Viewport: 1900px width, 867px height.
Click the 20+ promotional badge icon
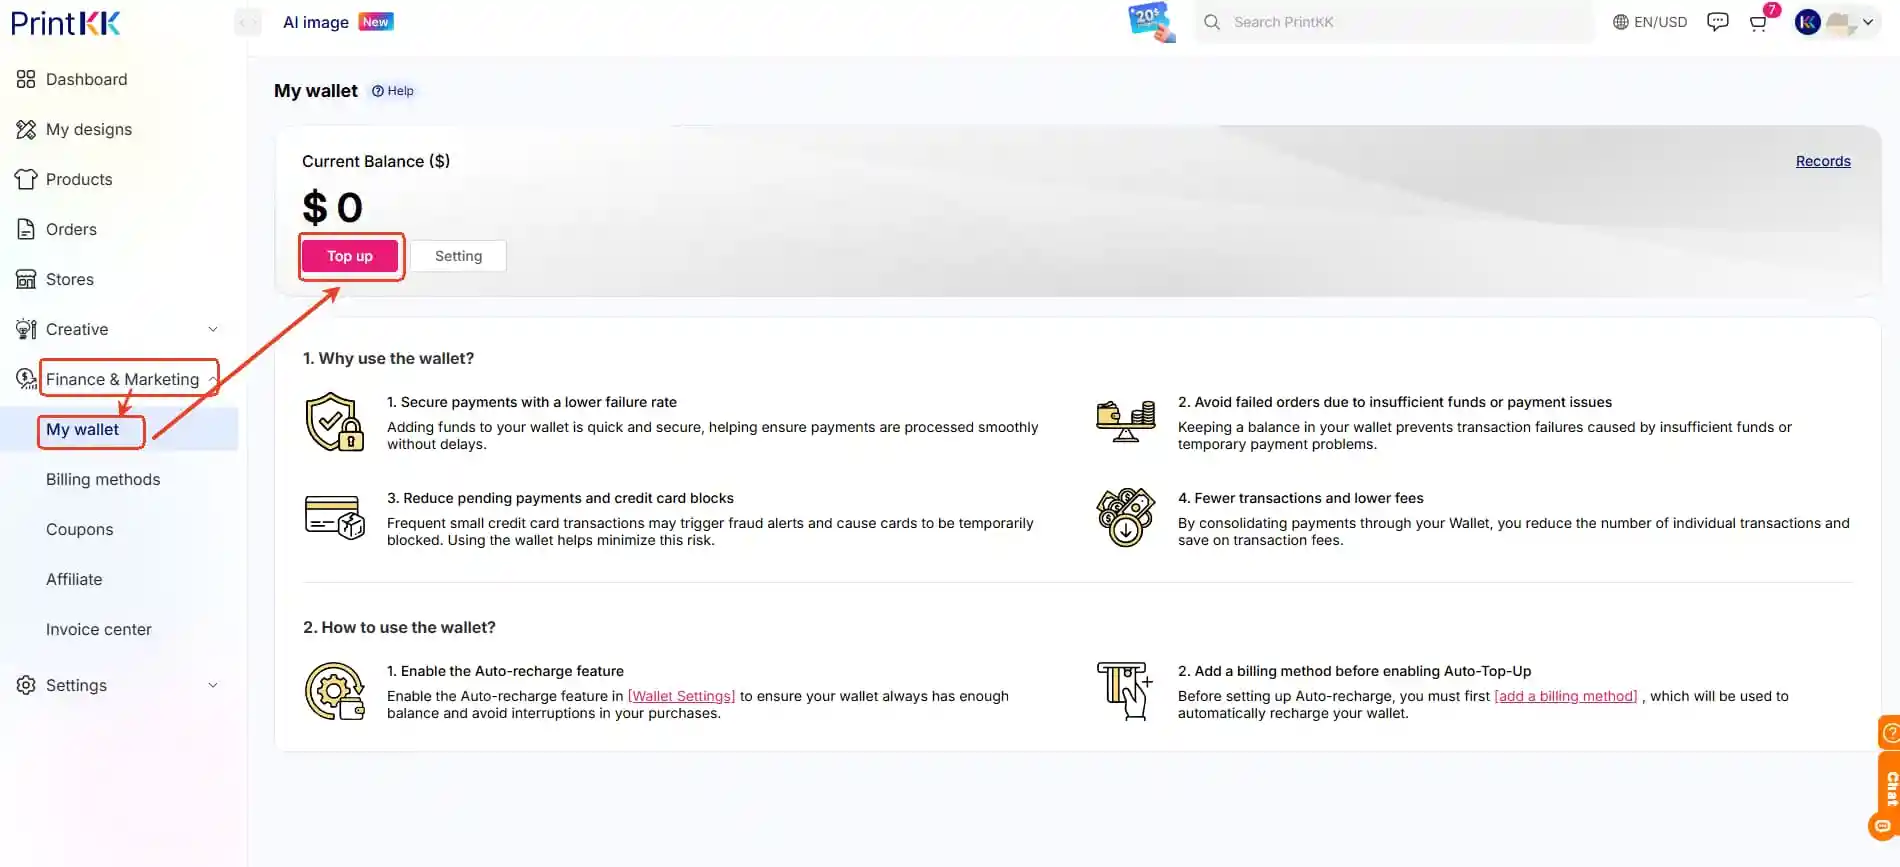point(1150,22)
